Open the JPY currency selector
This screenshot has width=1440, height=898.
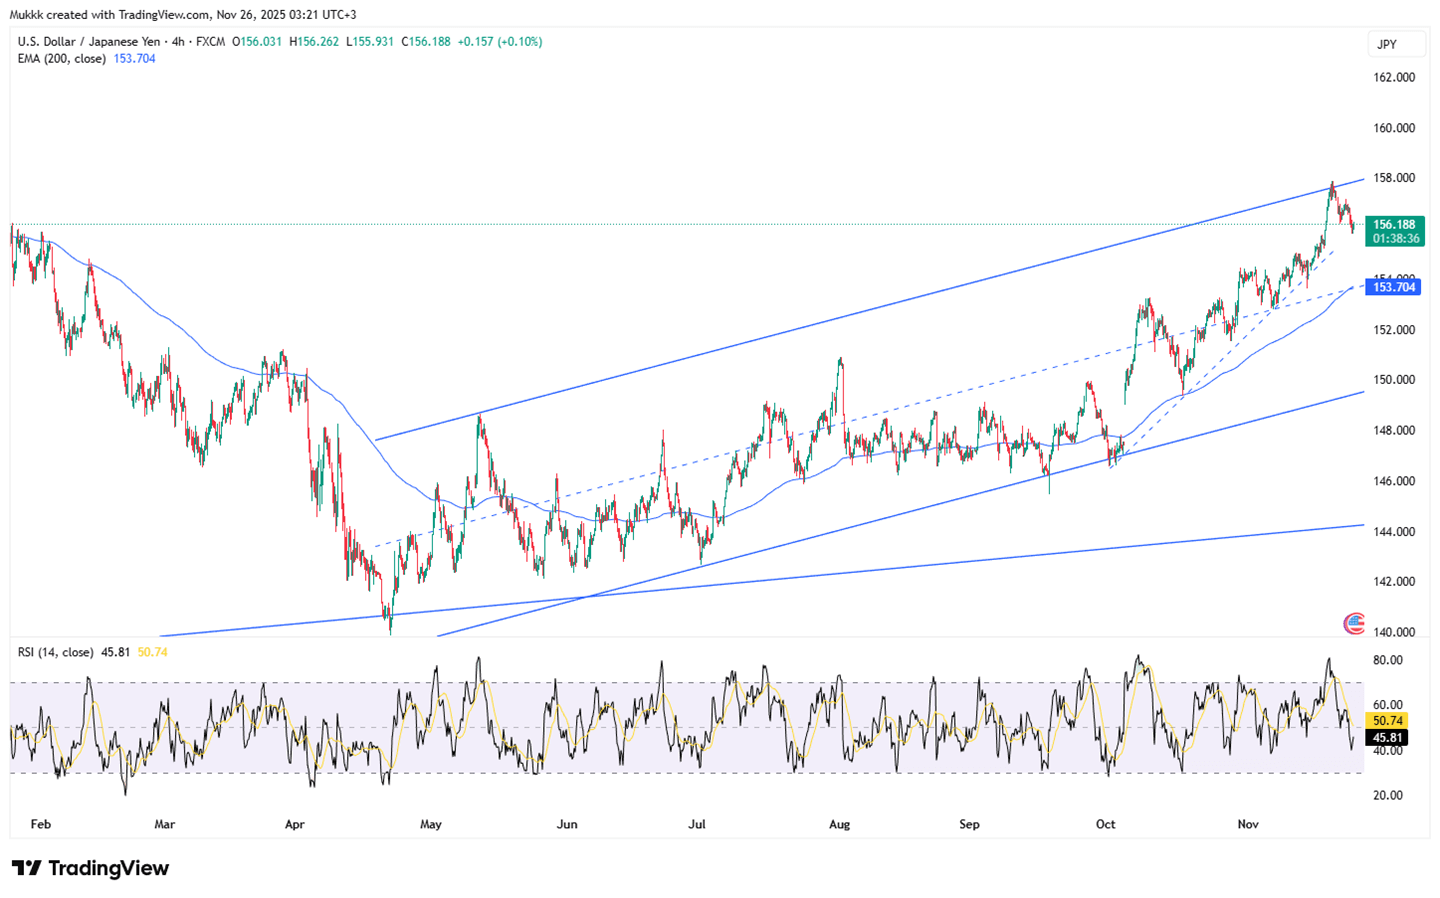[x=1387, y=44]
